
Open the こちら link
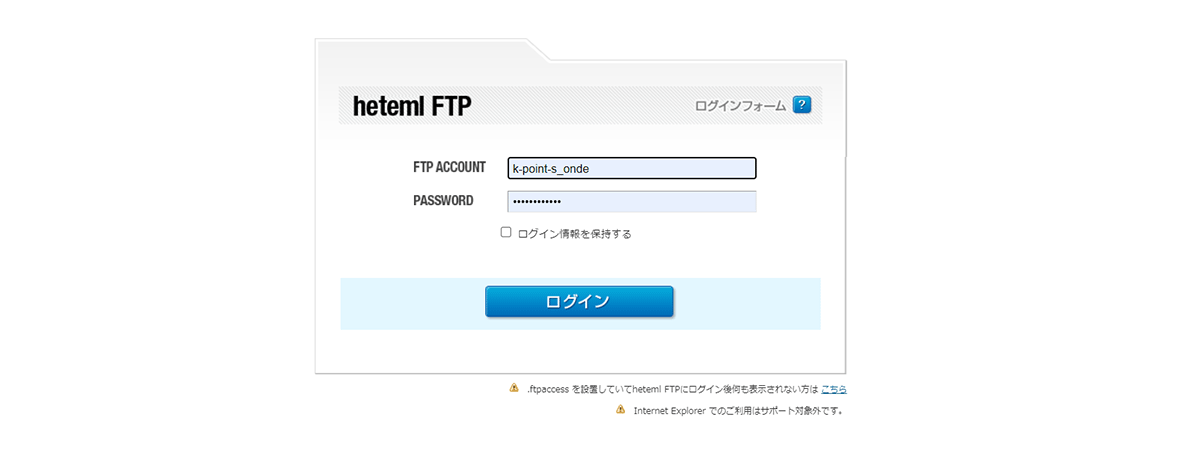point(834,389)
